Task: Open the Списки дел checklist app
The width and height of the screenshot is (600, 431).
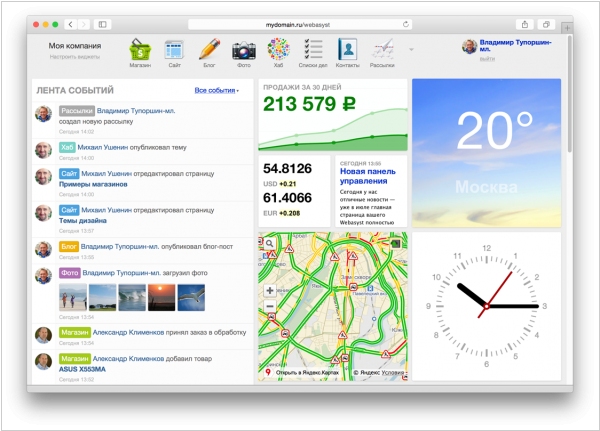Action: point(313,50)
